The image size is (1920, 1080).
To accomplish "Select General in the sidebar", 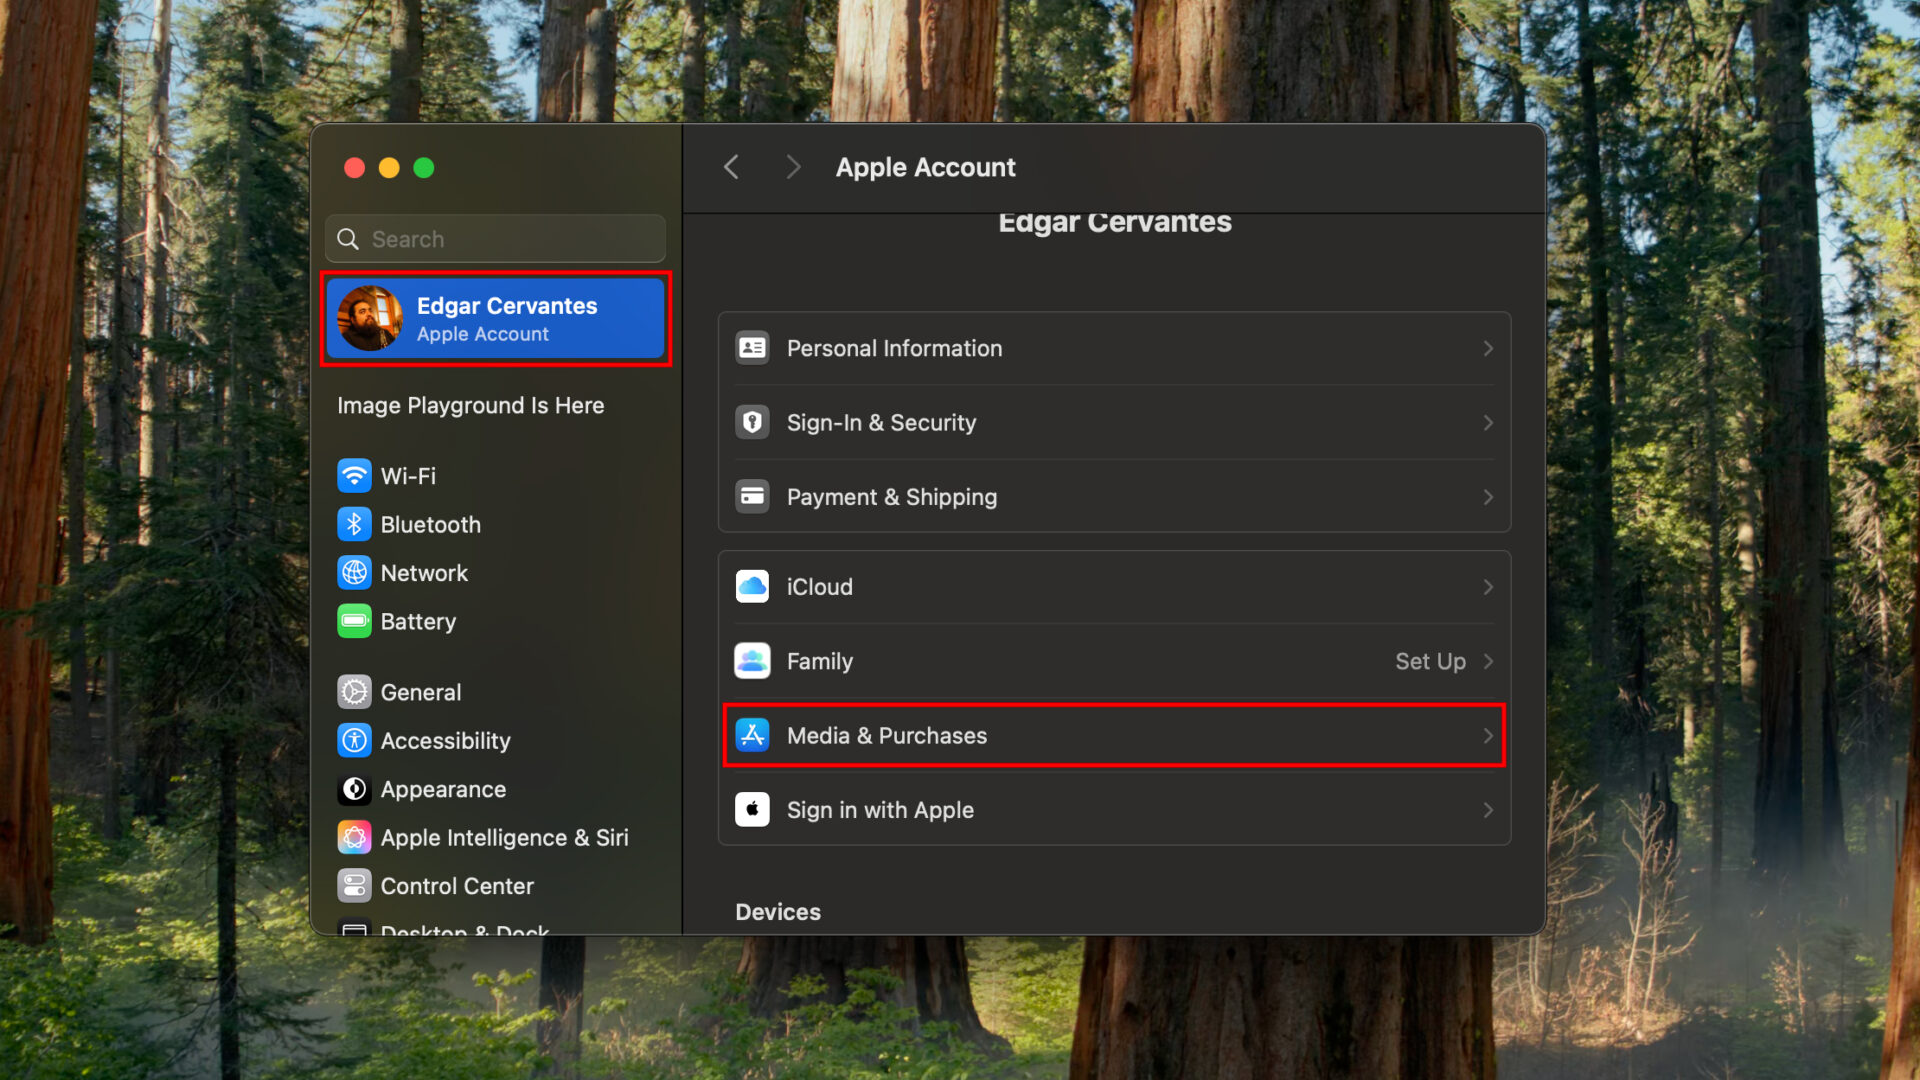I will coord(421,691).
